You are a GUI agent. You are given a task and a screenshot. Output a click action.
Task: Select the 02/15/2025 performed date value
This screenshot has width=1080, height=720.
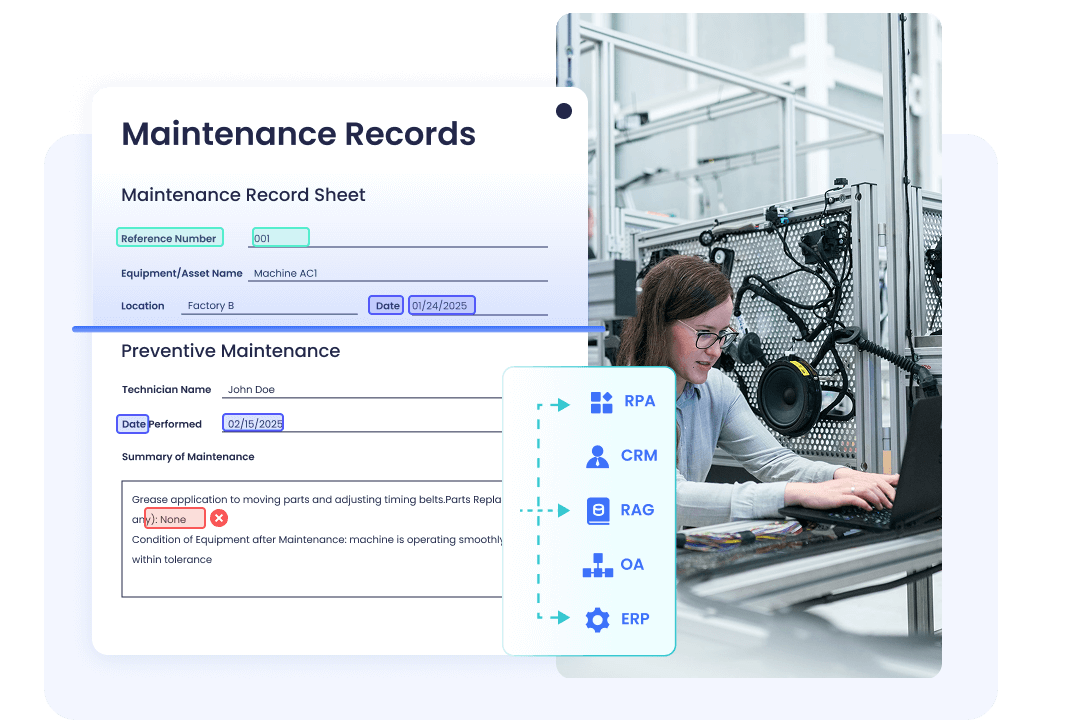coord(253,422)
